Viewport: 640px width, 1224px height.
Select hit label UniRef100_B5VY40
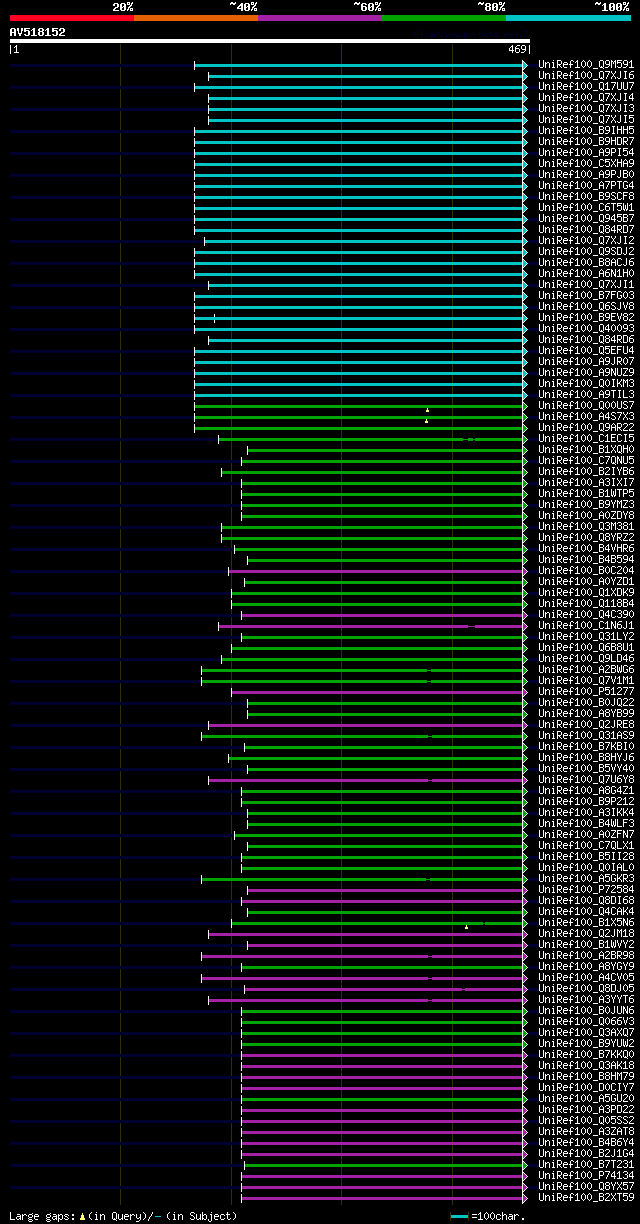click(586, 769)
